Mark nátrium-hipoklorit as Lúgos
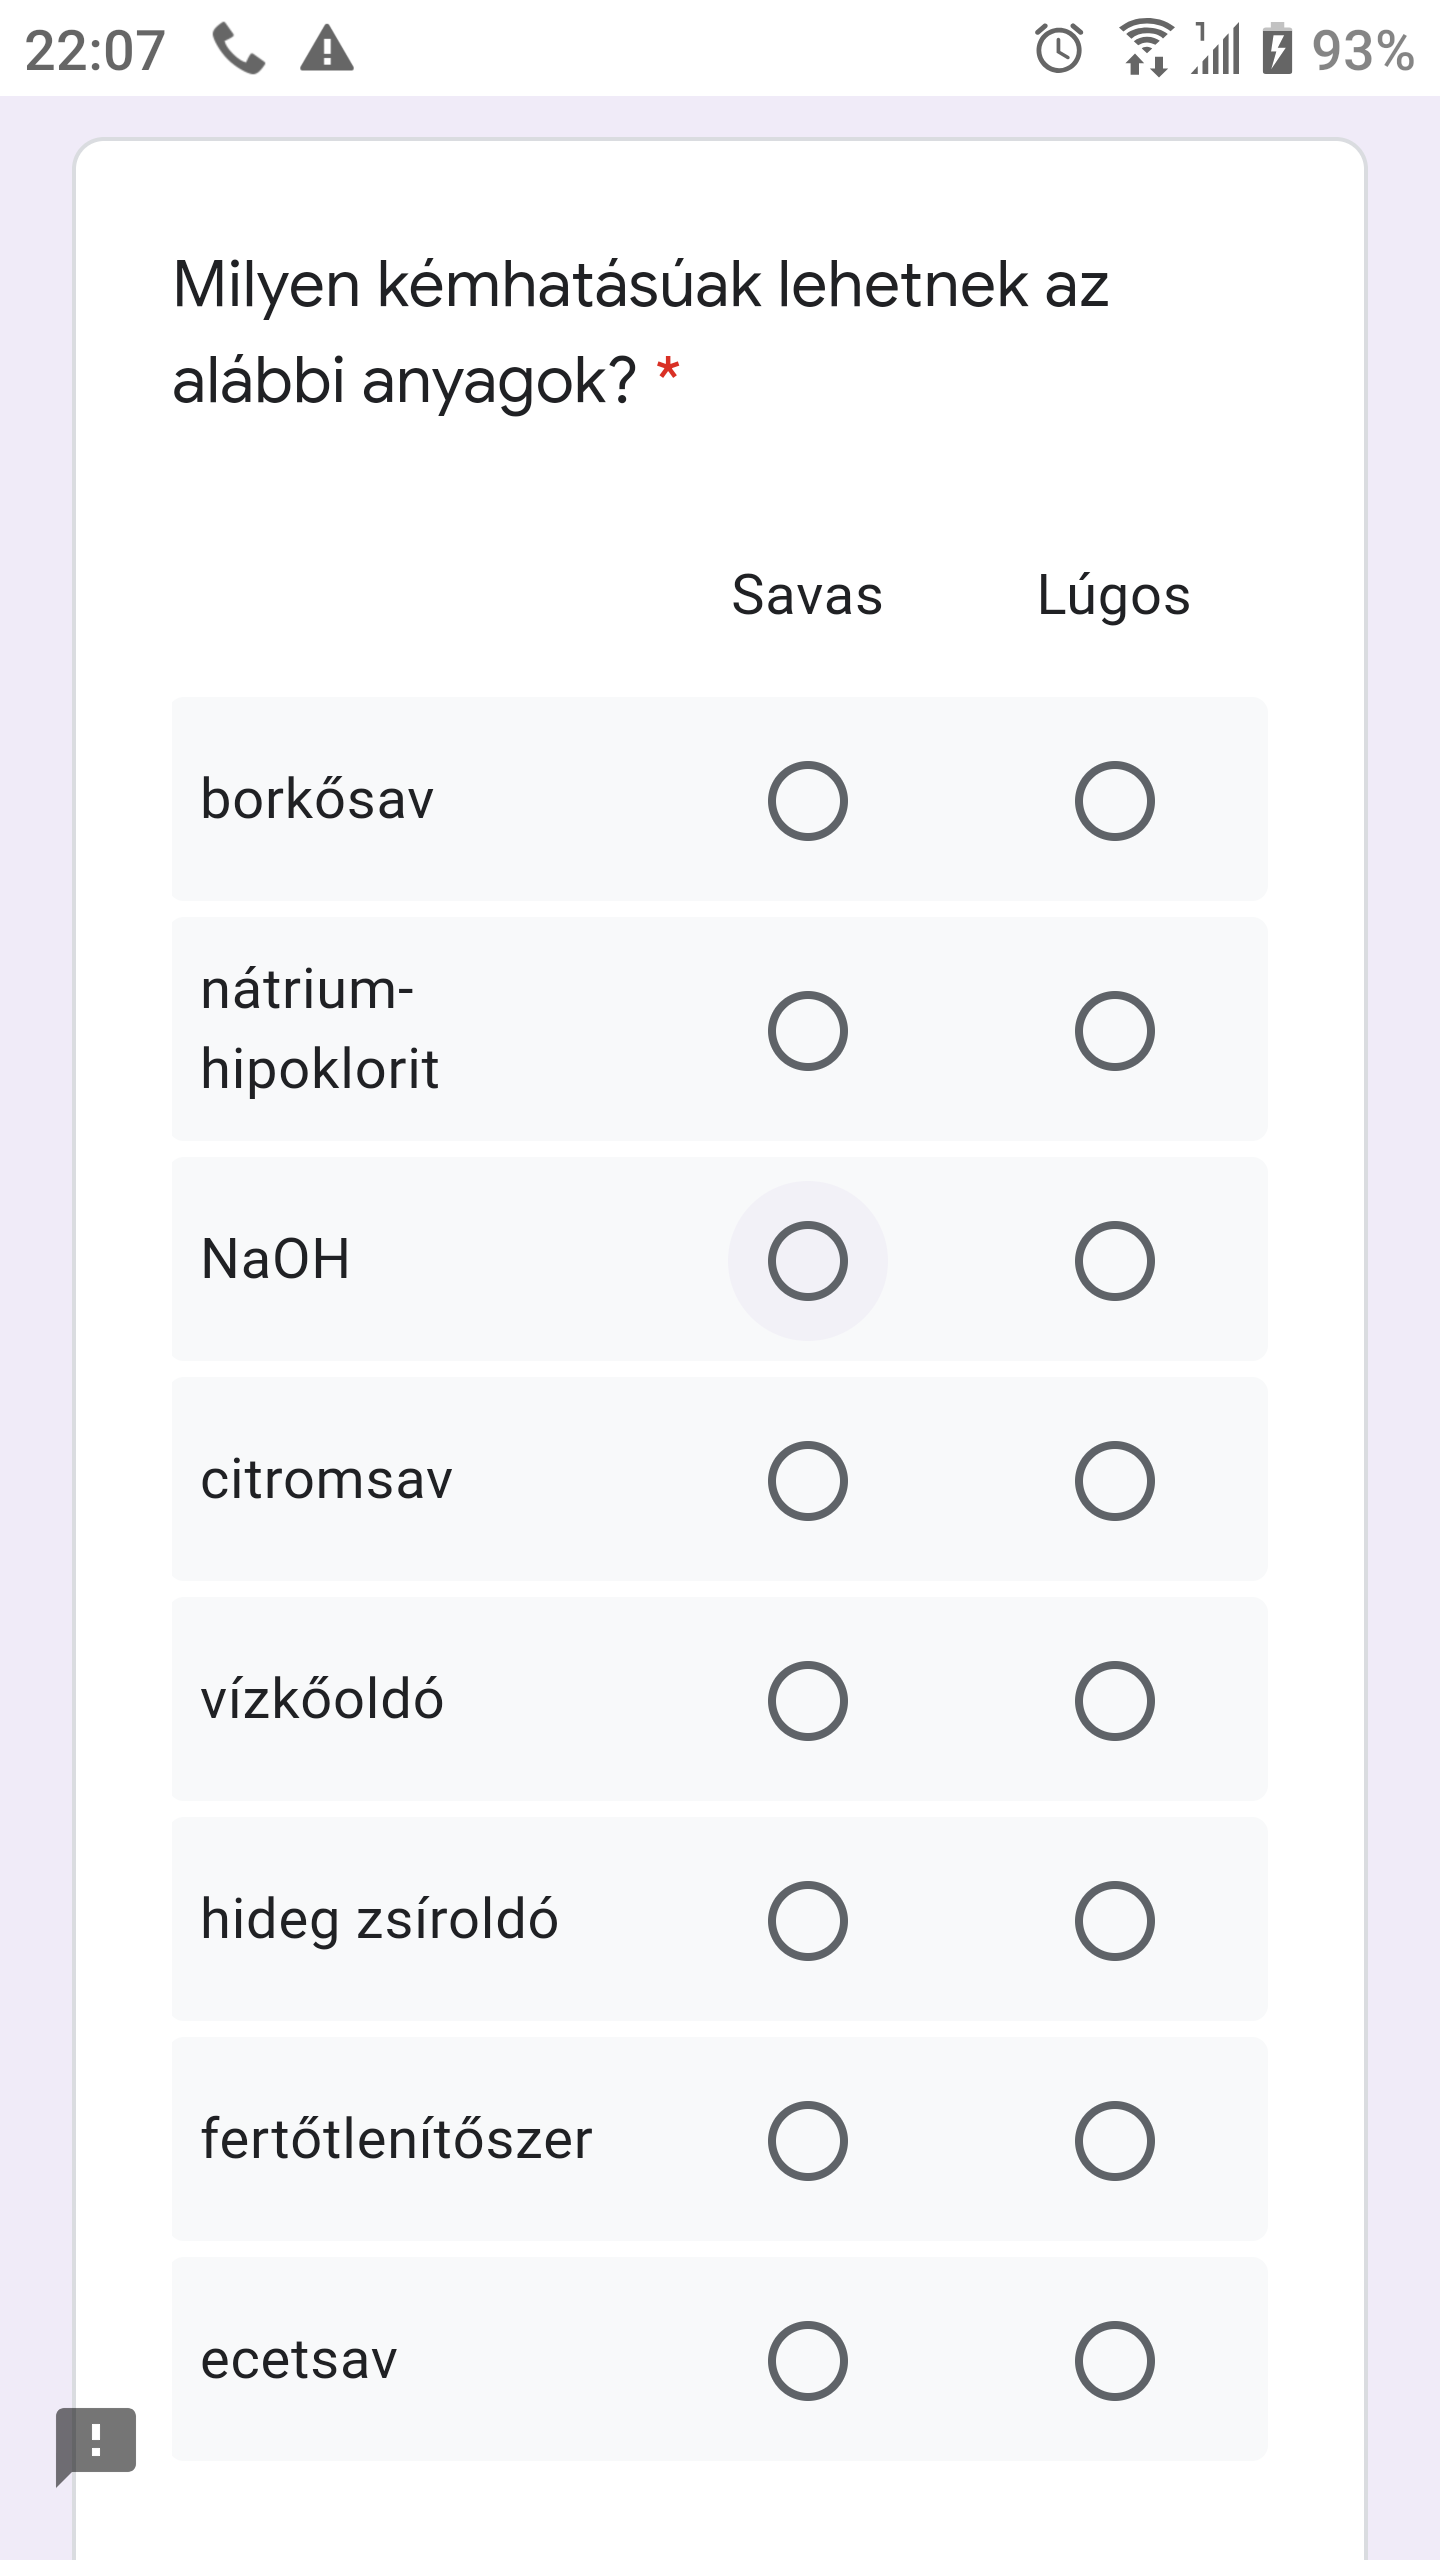1440x2560 pixels. pos(1115,1031)
